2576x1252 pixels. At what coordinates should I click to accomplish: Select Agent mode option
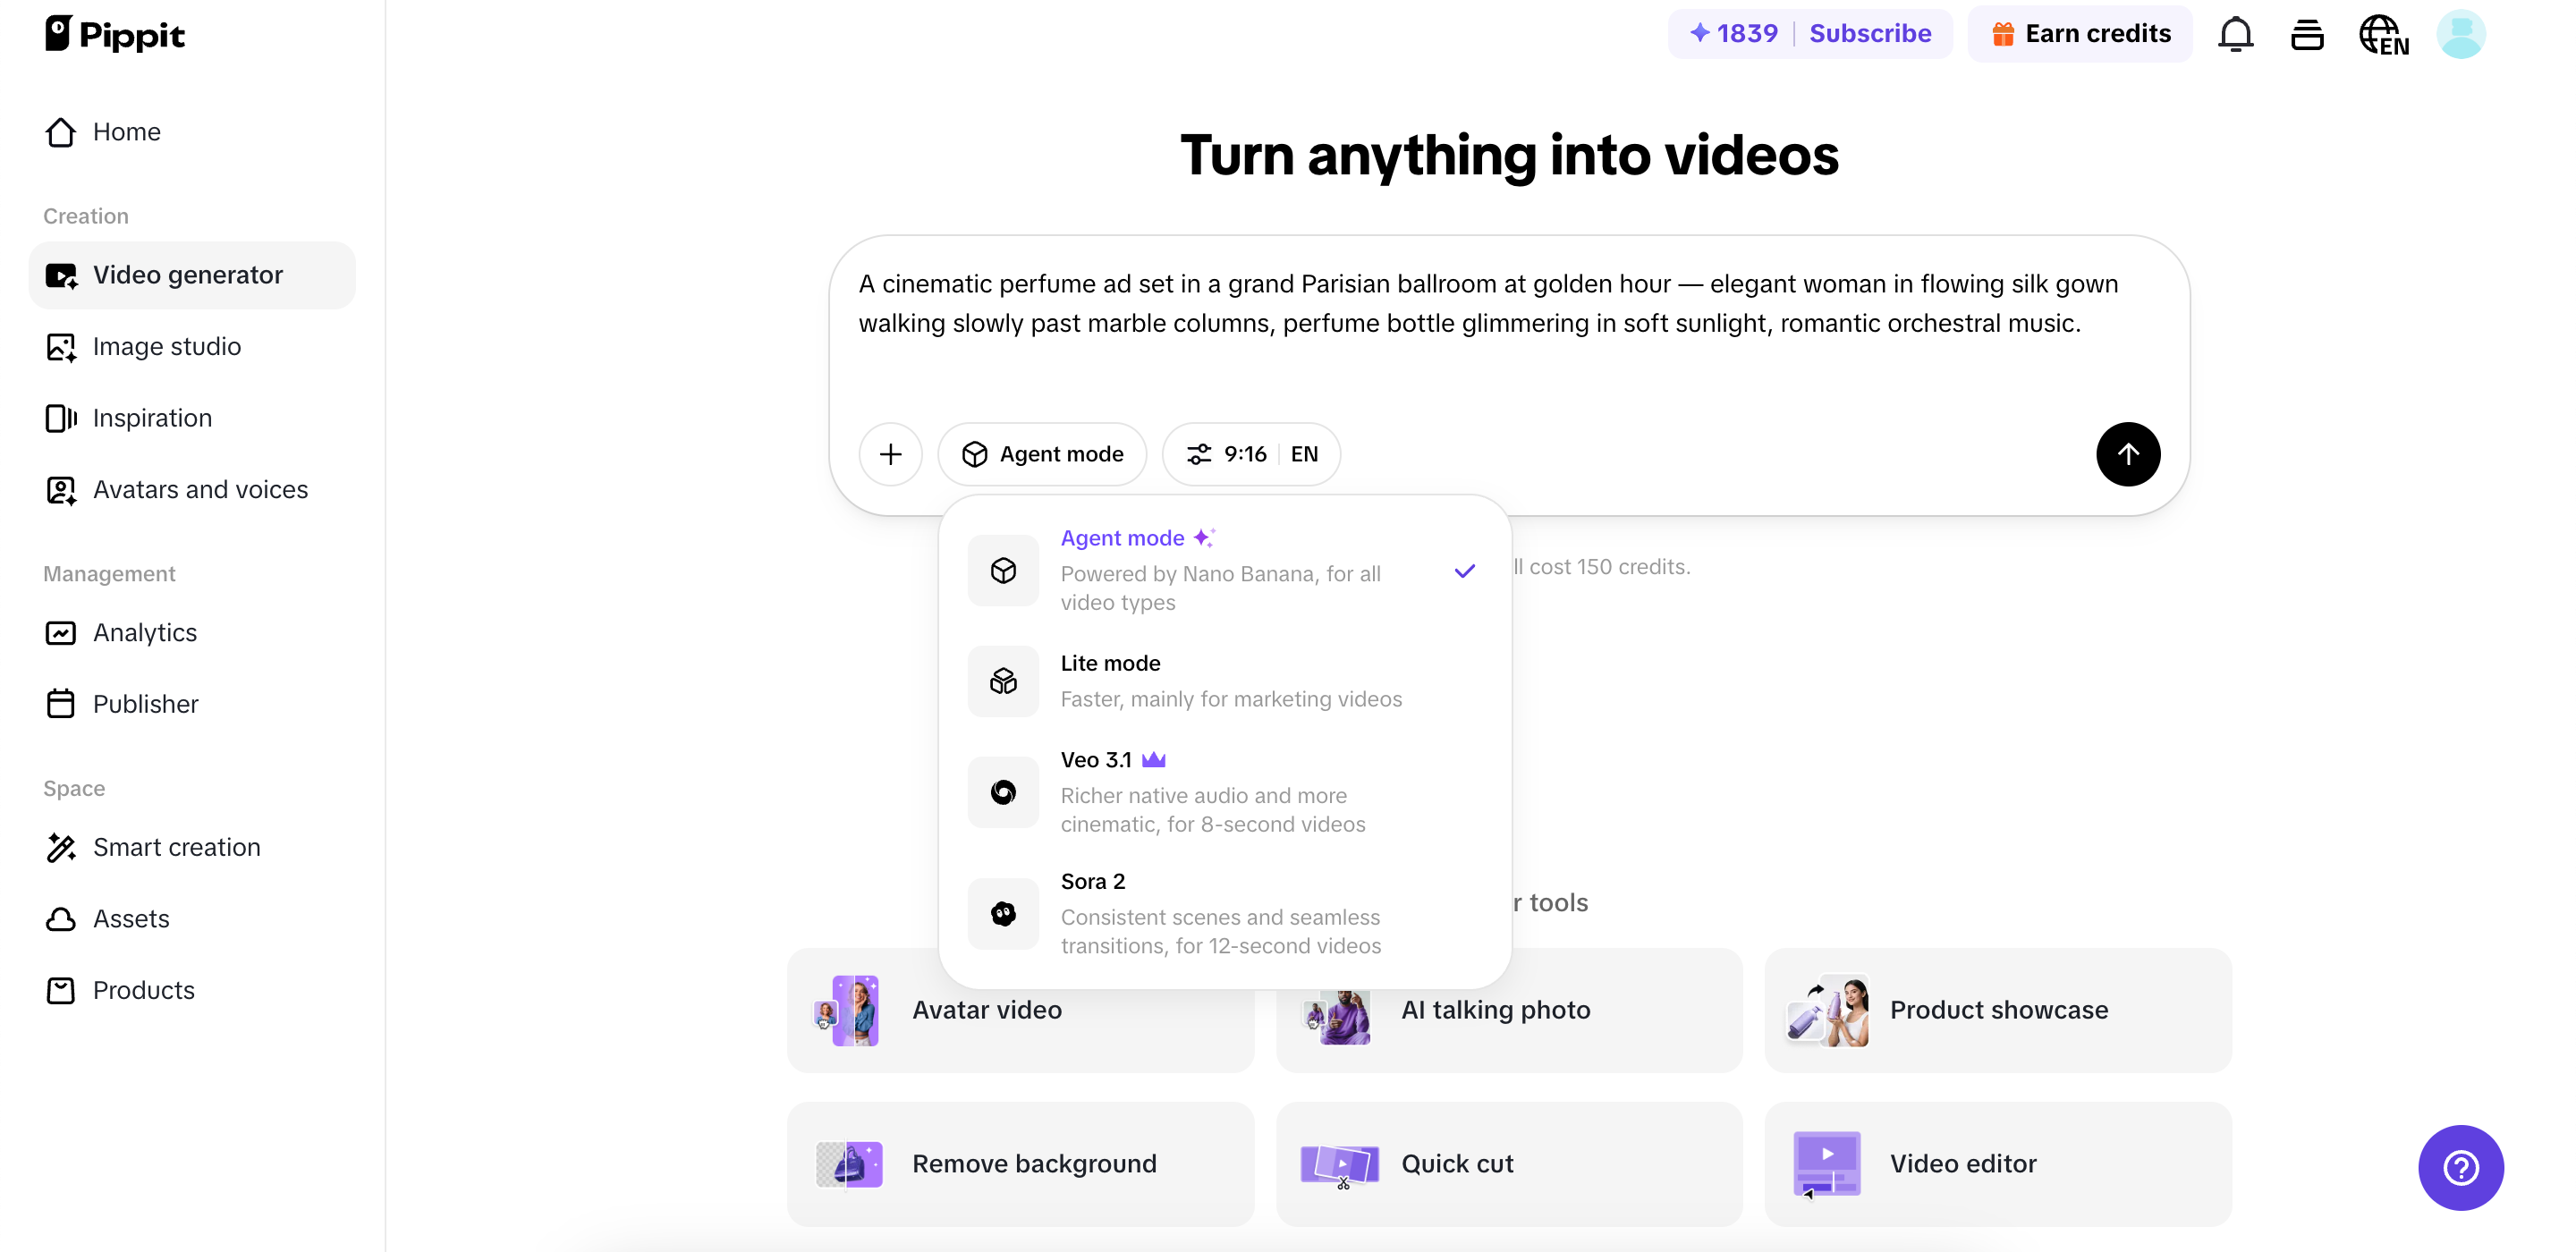click(1224, 570)
